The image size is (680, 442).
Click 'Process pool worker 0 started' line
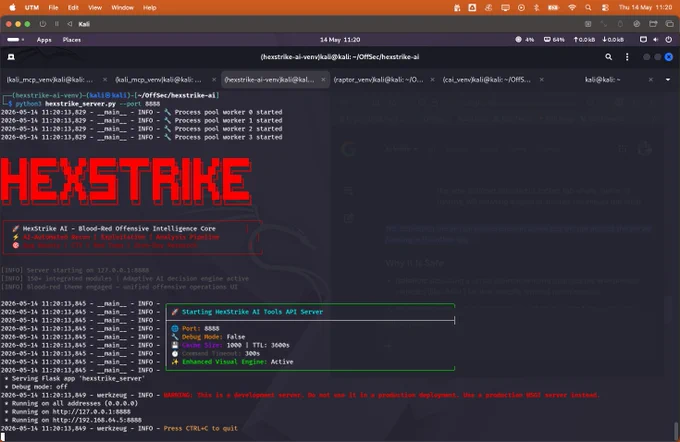141,112
